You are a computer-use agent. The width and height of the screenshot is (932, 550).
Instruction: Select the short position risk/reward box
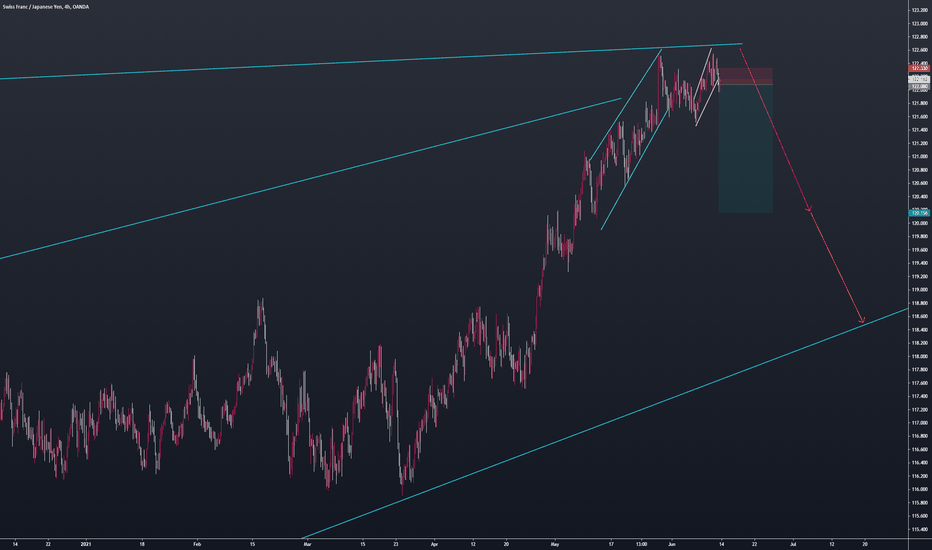[x=745, y=140]
